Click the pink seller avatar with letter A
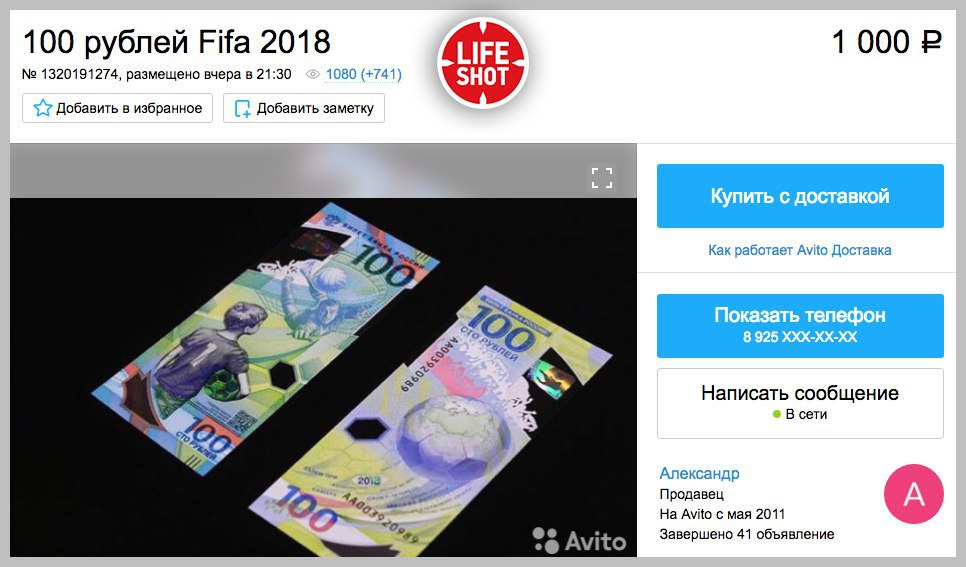This screenshot has height=567, width=966. [x=914, y=494]
